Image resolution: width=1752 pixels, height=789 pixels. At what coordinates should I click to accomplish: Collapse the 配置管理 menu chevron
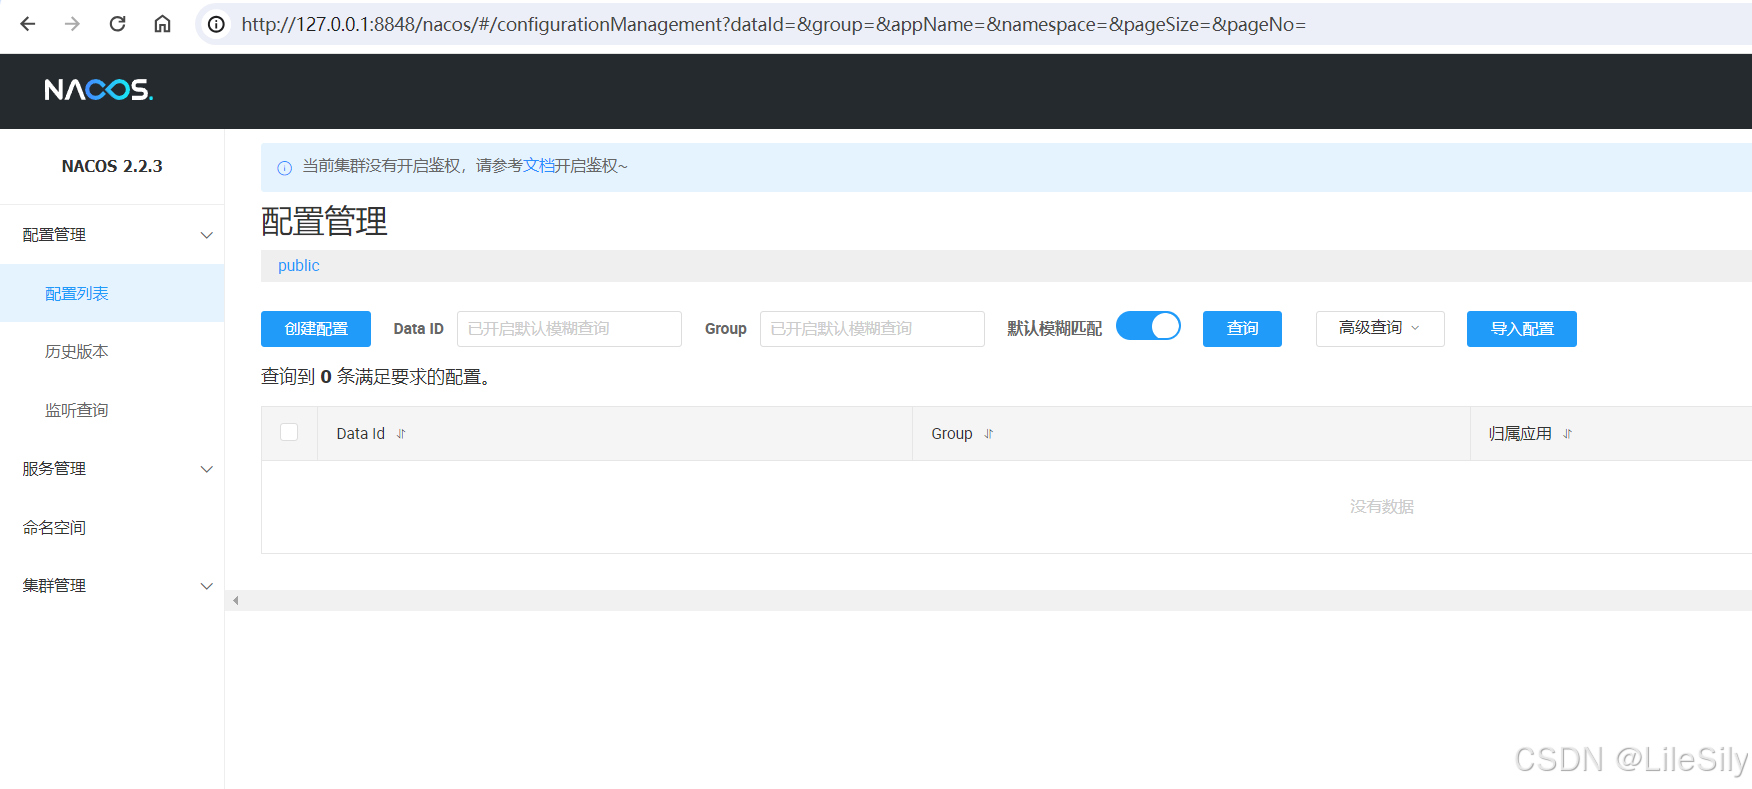point(207,235)
